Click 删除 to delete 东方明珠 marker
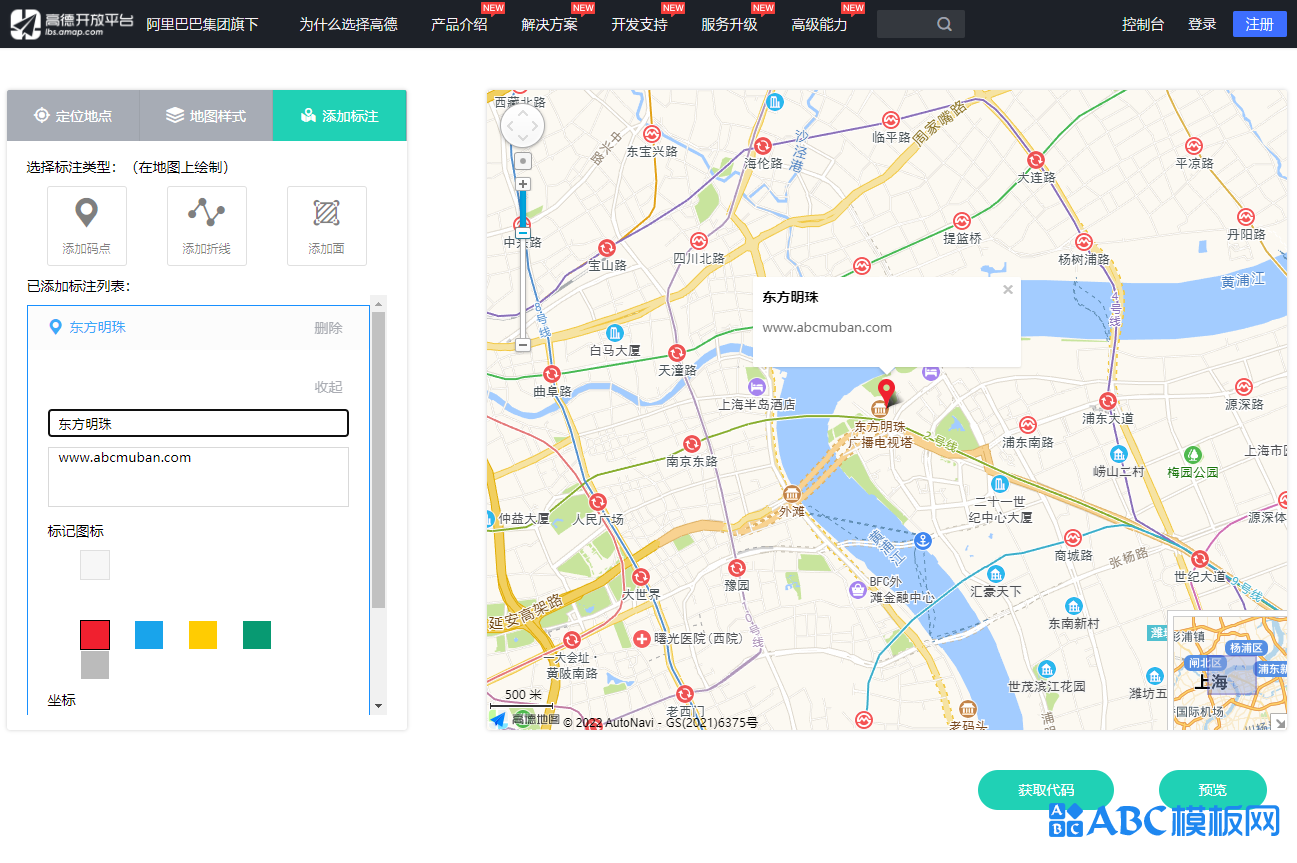 point(328,328)
